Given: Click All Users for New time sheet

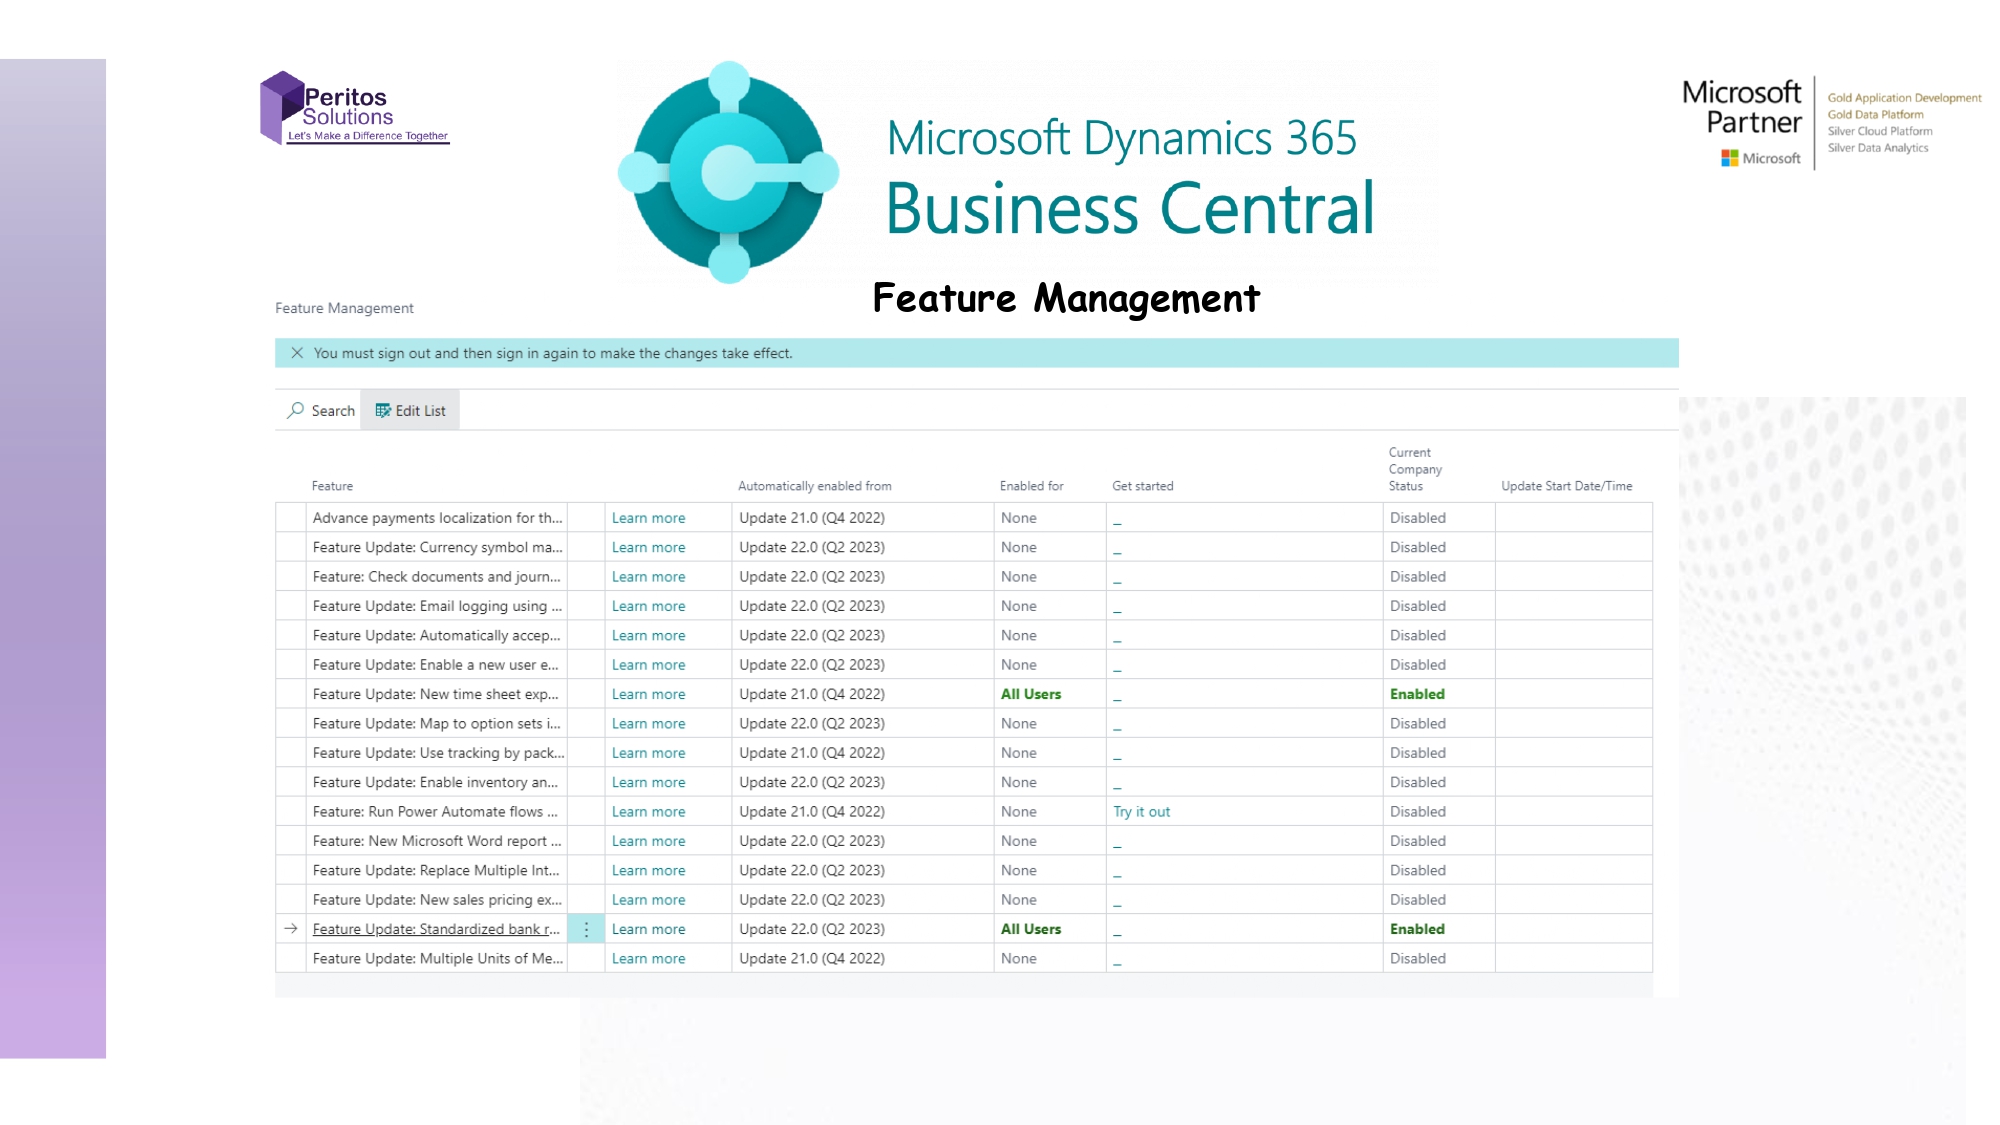Looking at the screenshot, I should (1030, 694).
